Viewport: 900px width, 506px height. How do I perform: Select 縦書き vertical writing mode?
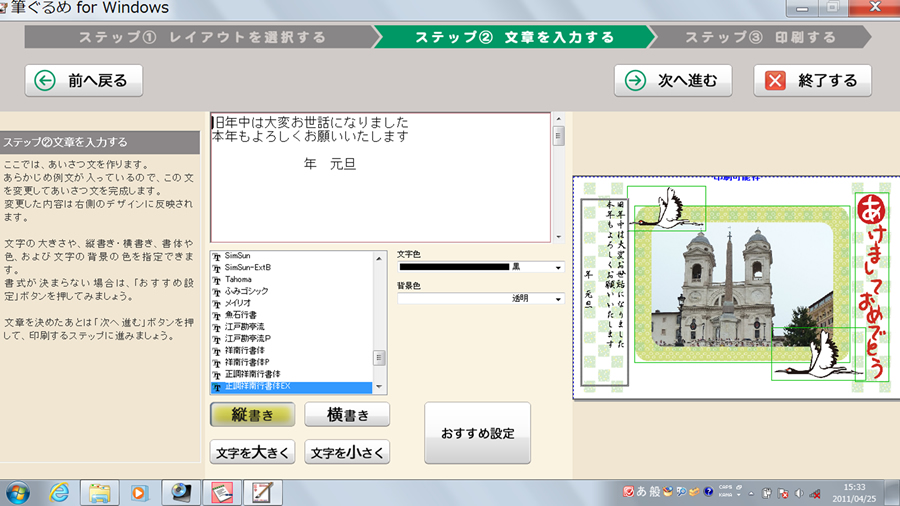[x=252, y=415]
